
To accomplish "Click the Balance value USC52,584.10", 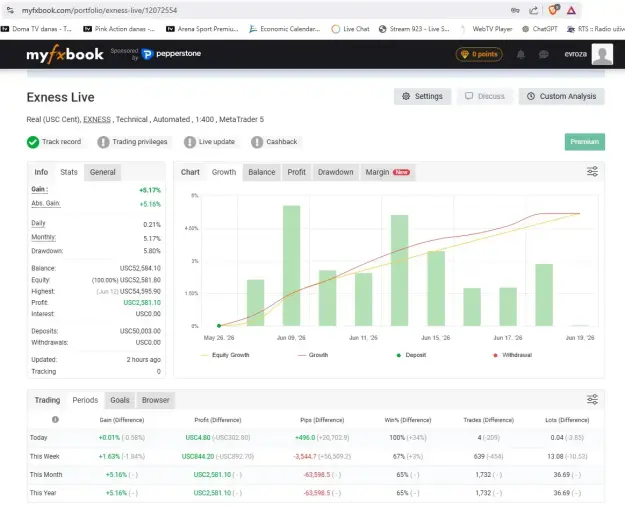I will click(x=140, y=268).
